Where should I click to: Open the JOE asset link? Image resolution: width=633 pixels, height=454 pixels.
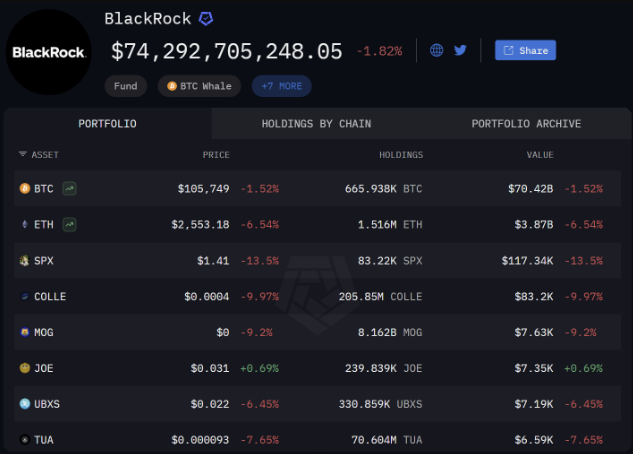pyautogui.click(x=44, y=368)
